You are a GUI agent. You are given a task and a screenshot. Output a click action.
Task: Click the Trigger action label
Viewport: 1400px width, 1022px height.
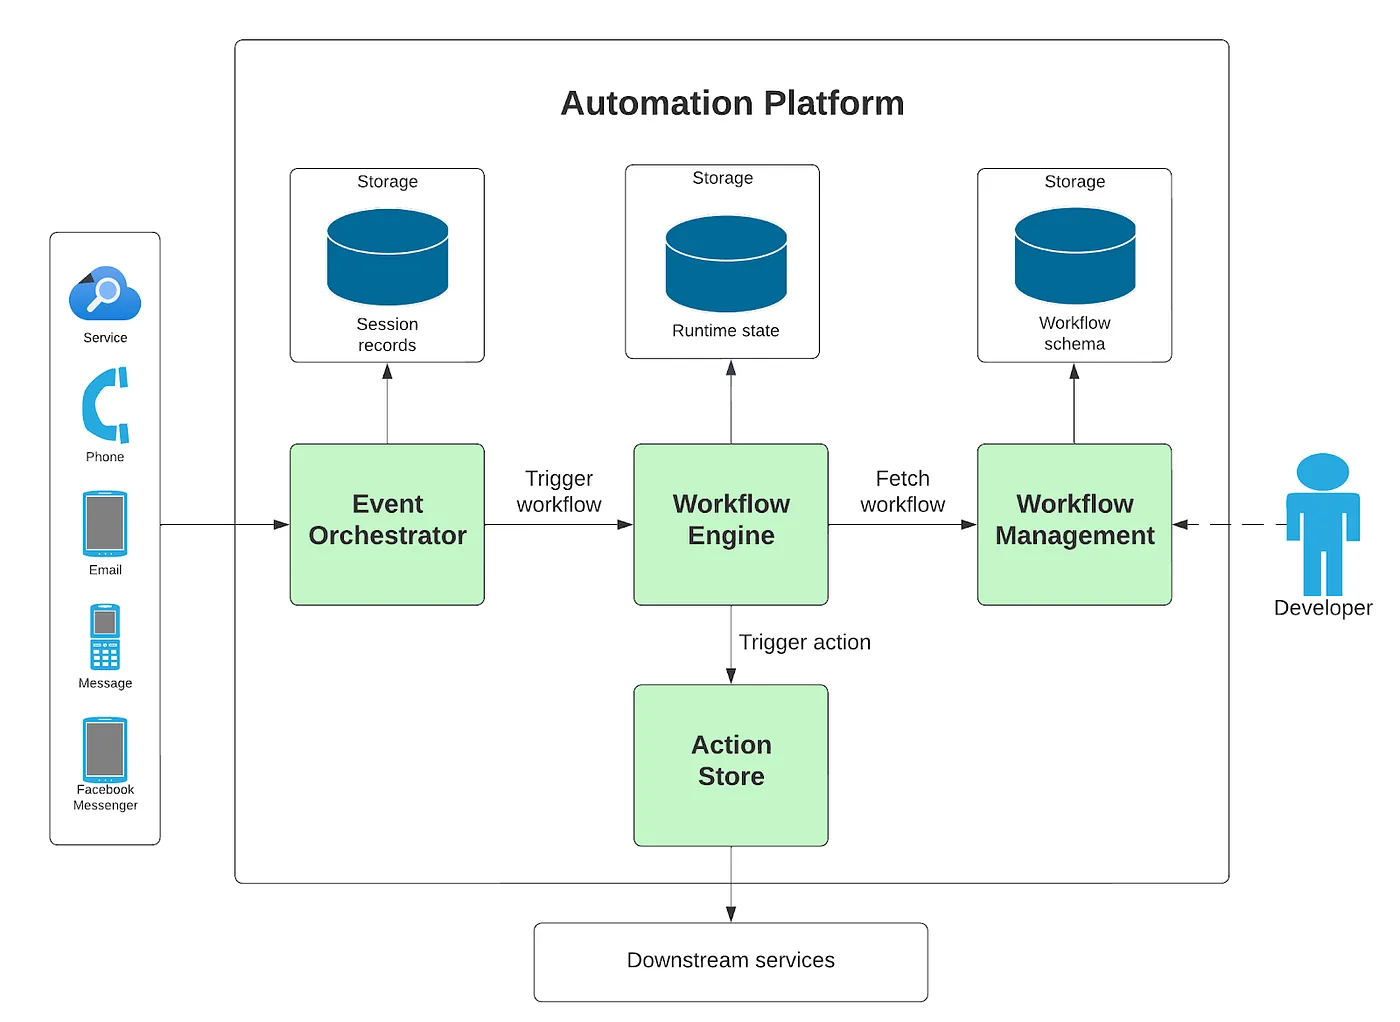pos(804,642)
